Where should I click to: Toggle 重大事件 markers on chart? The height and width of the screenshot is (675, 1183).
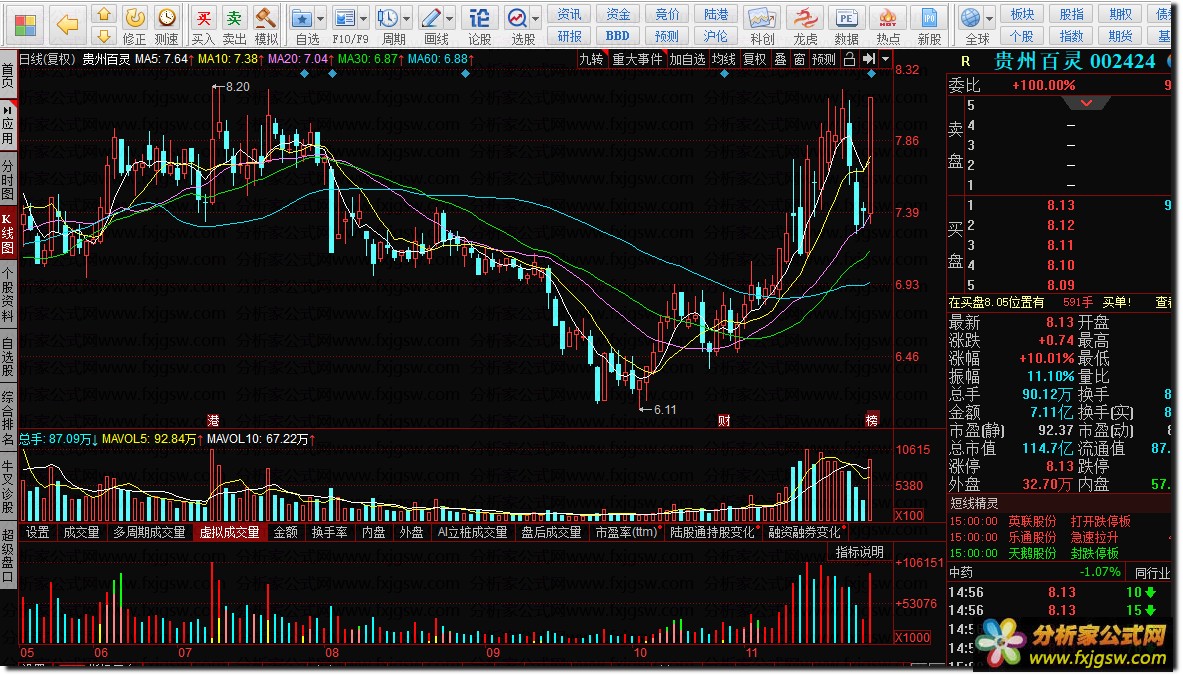click(637, 59)
